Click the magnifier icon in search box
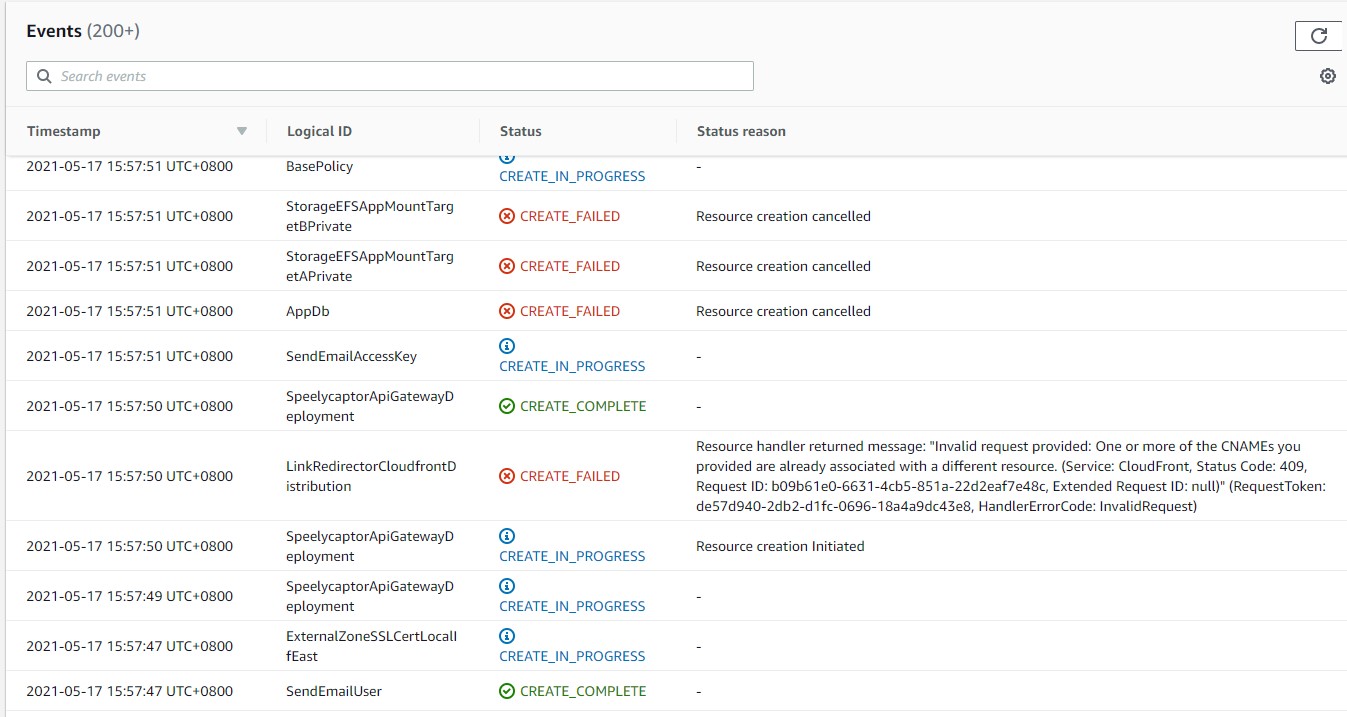 tap(44, 76)
